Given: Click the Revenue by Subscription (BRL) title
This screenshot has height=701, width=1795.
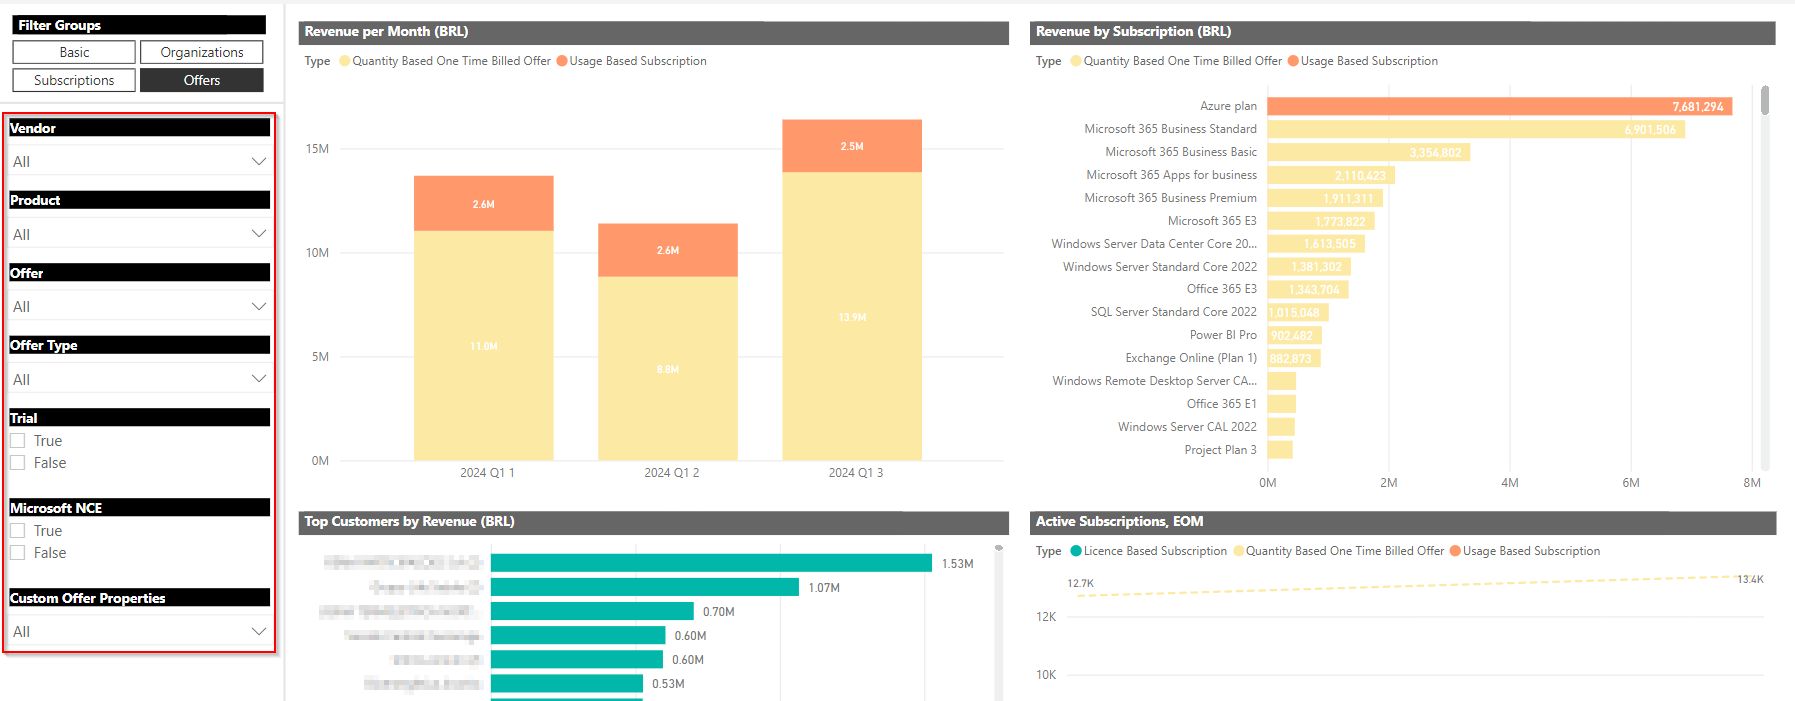Looking at the screenshot, I should [1133, 32].
